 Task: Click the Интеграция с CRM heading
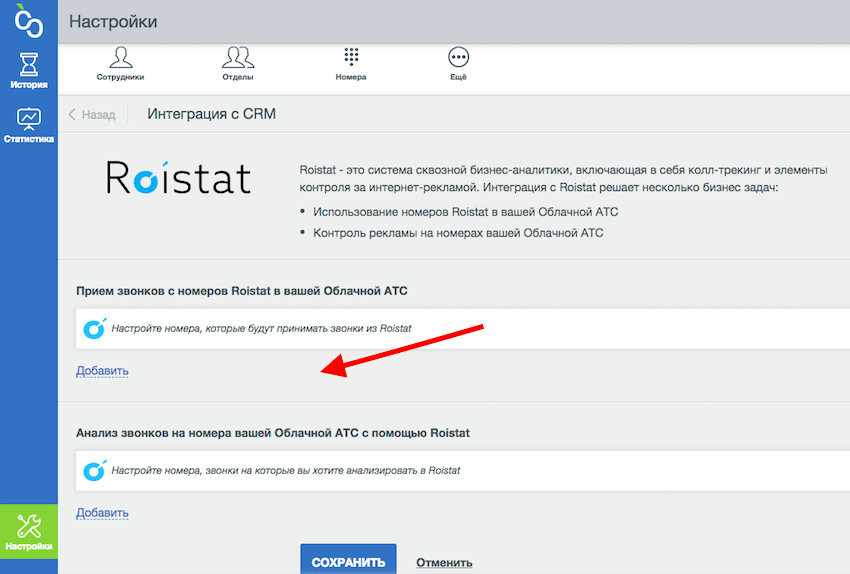[x=211, y=114]
